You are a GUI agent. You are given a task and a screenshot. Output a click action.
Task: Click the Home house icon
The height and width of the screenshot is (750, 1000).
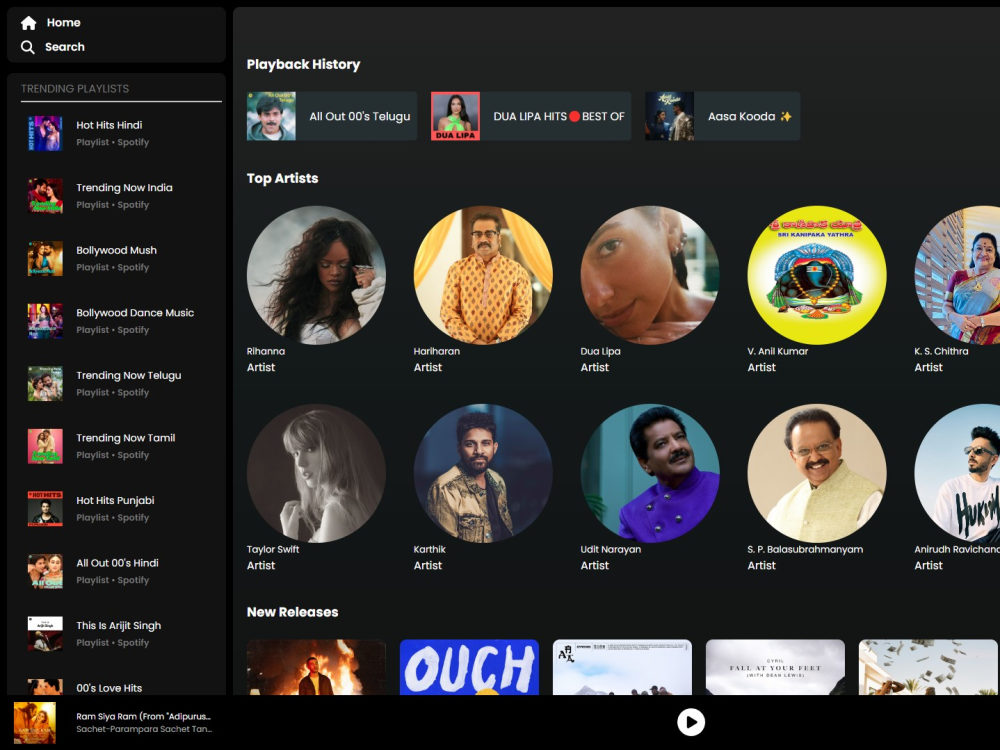click(28, 23)
